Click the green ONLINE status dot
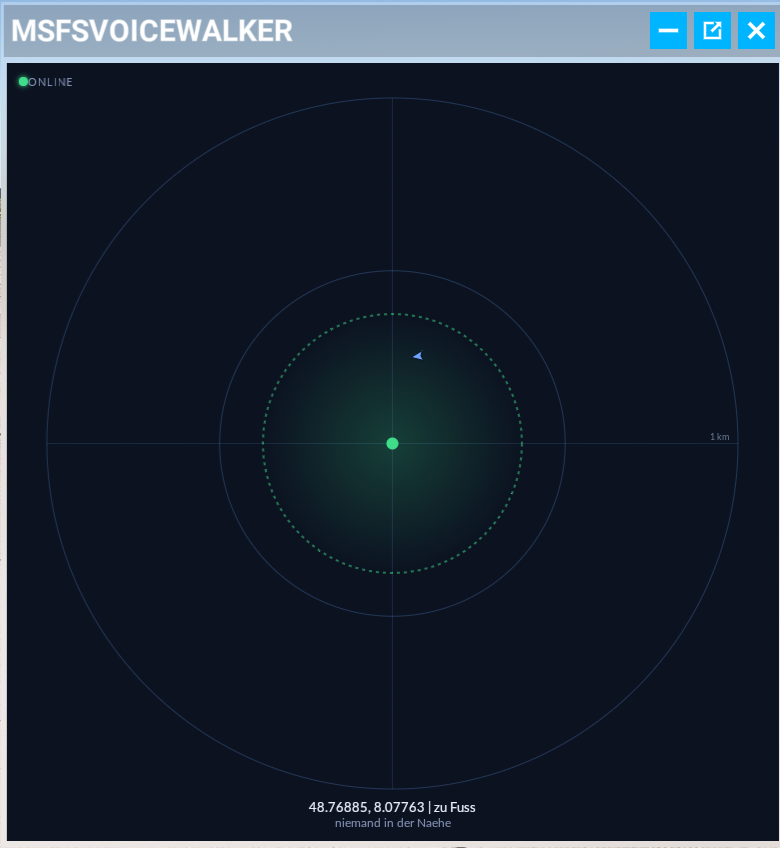Image resolution: width=780 pixels, height=848 pixels. pos(23,81)
